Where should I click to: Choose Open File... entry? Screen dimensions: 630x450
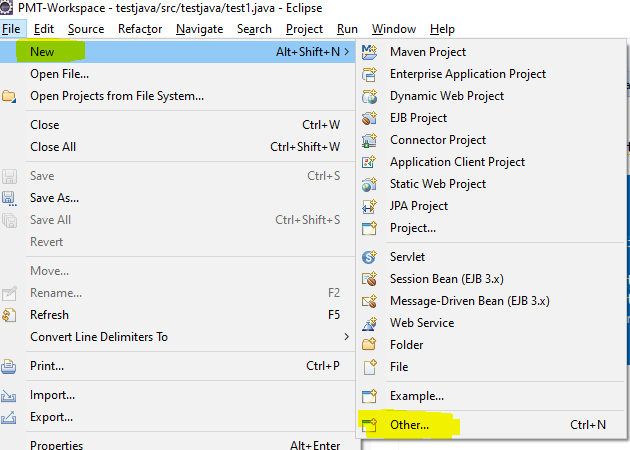click(178, 74)
